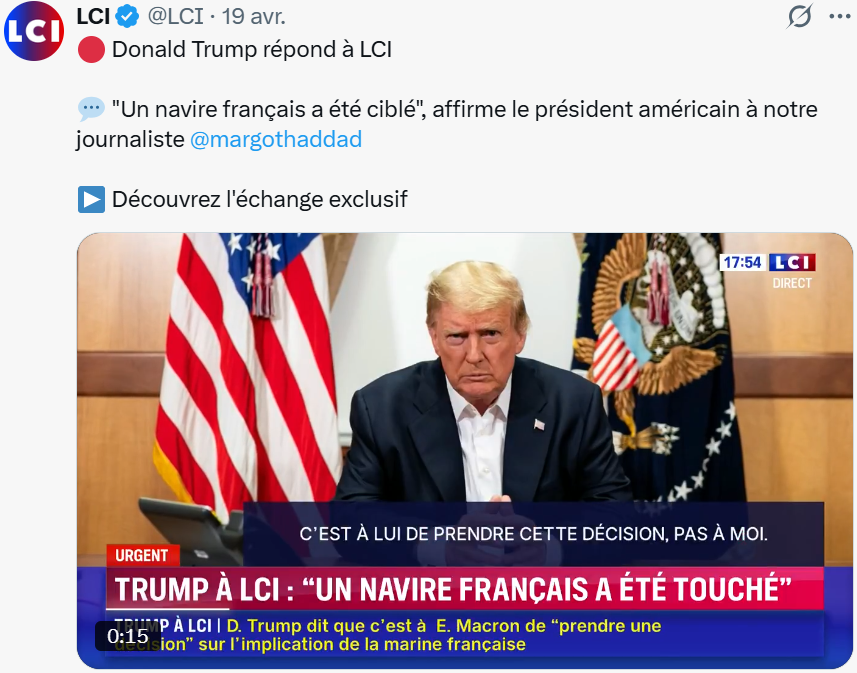Viewport: 857px width, 673px height.
Task: Click the 'Découvrez l'échange exclusif' text line
Action: pyautogui.click(x=260, y=200)
